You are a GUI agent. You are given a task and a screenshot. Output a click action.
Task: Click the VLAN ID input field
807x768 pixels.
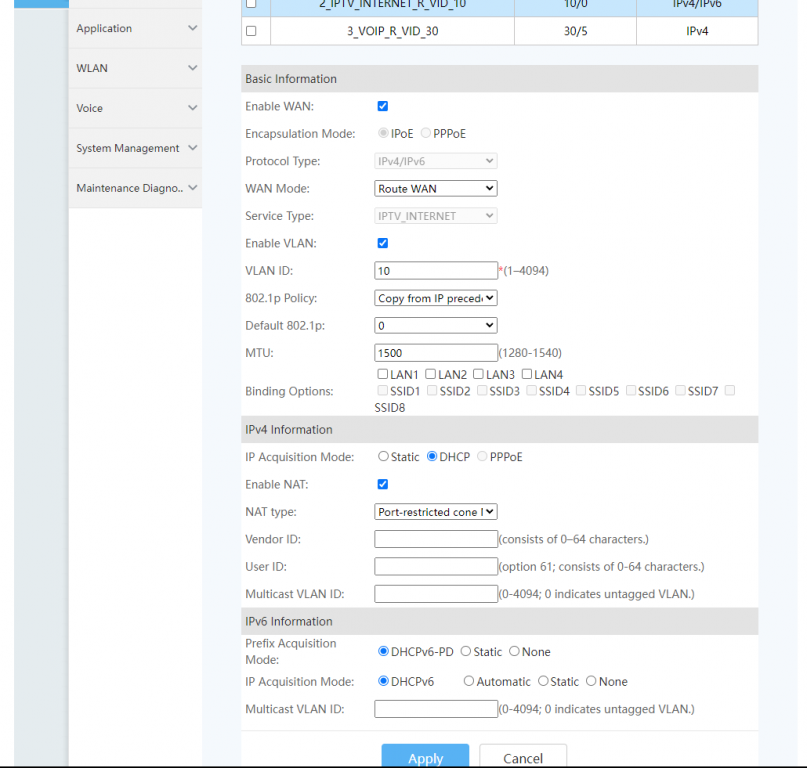[436, 270]
